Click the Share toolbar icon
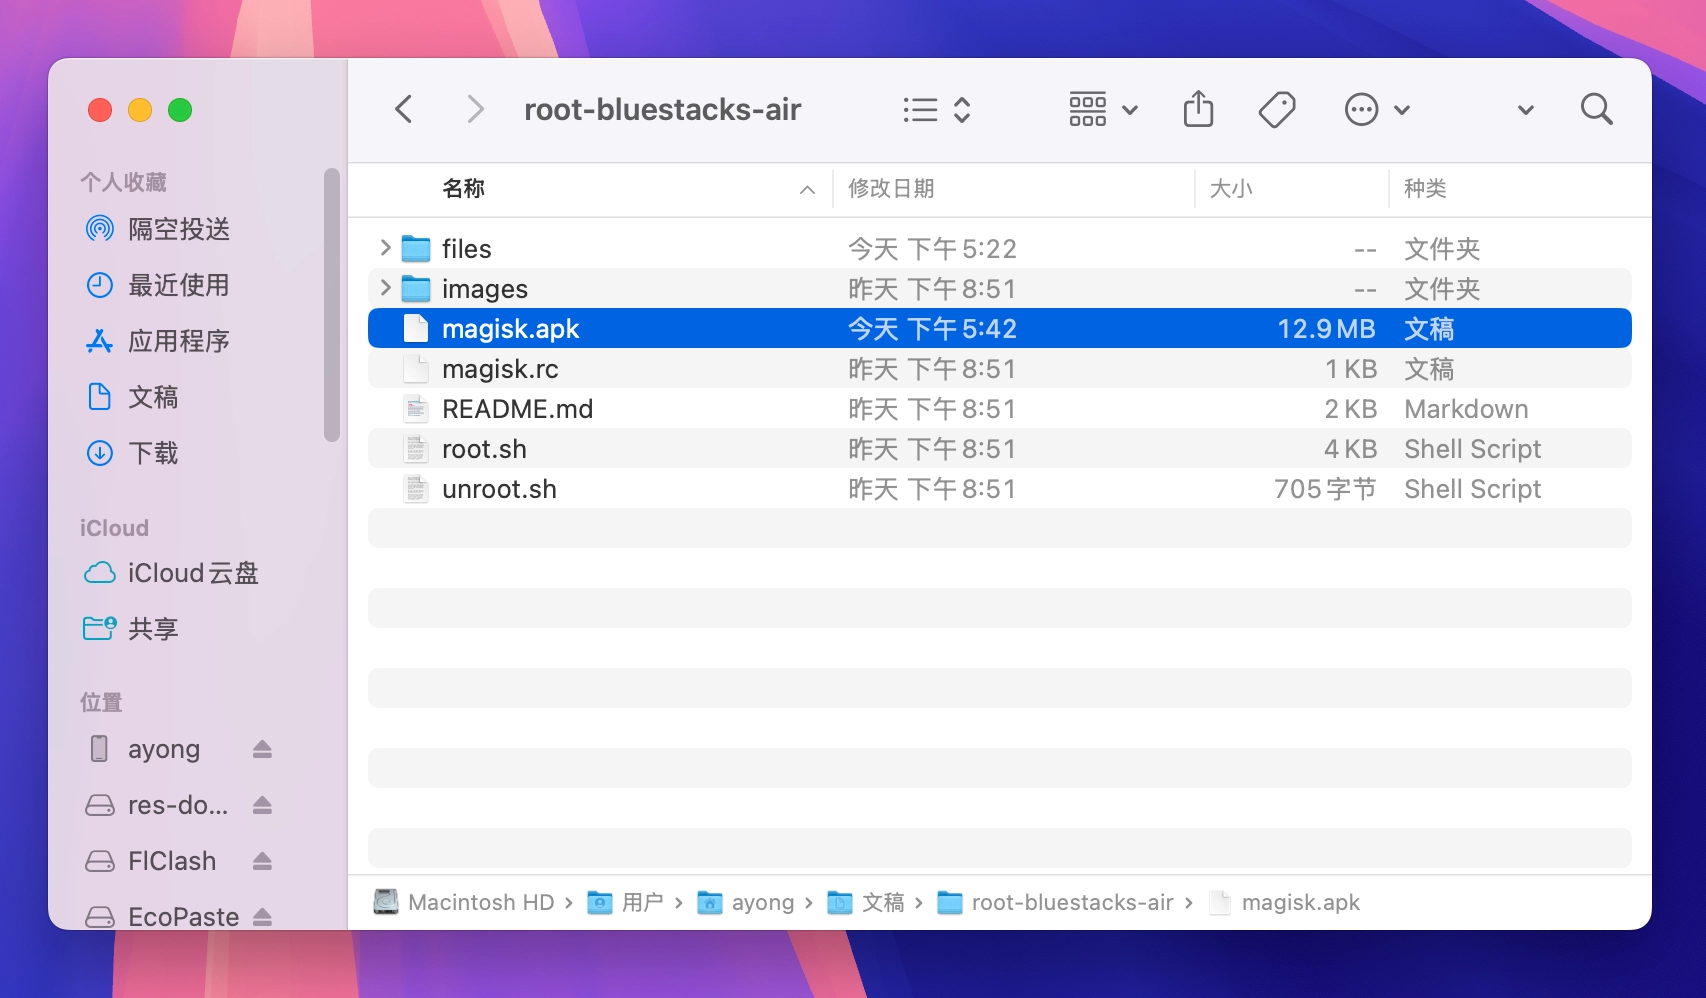 click(x=1198, y=109)
